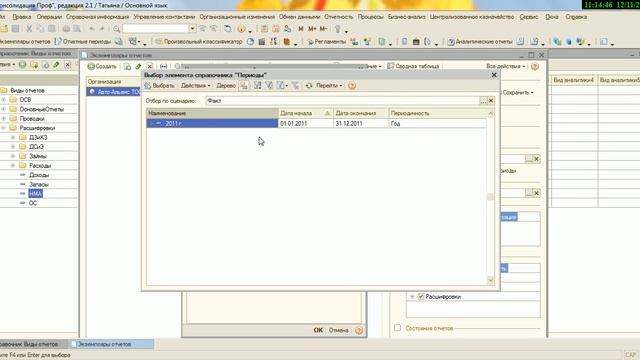Screen dimensions: 640x360
Task: Open the search field dropdown arrow
Action: pos(192,29)
